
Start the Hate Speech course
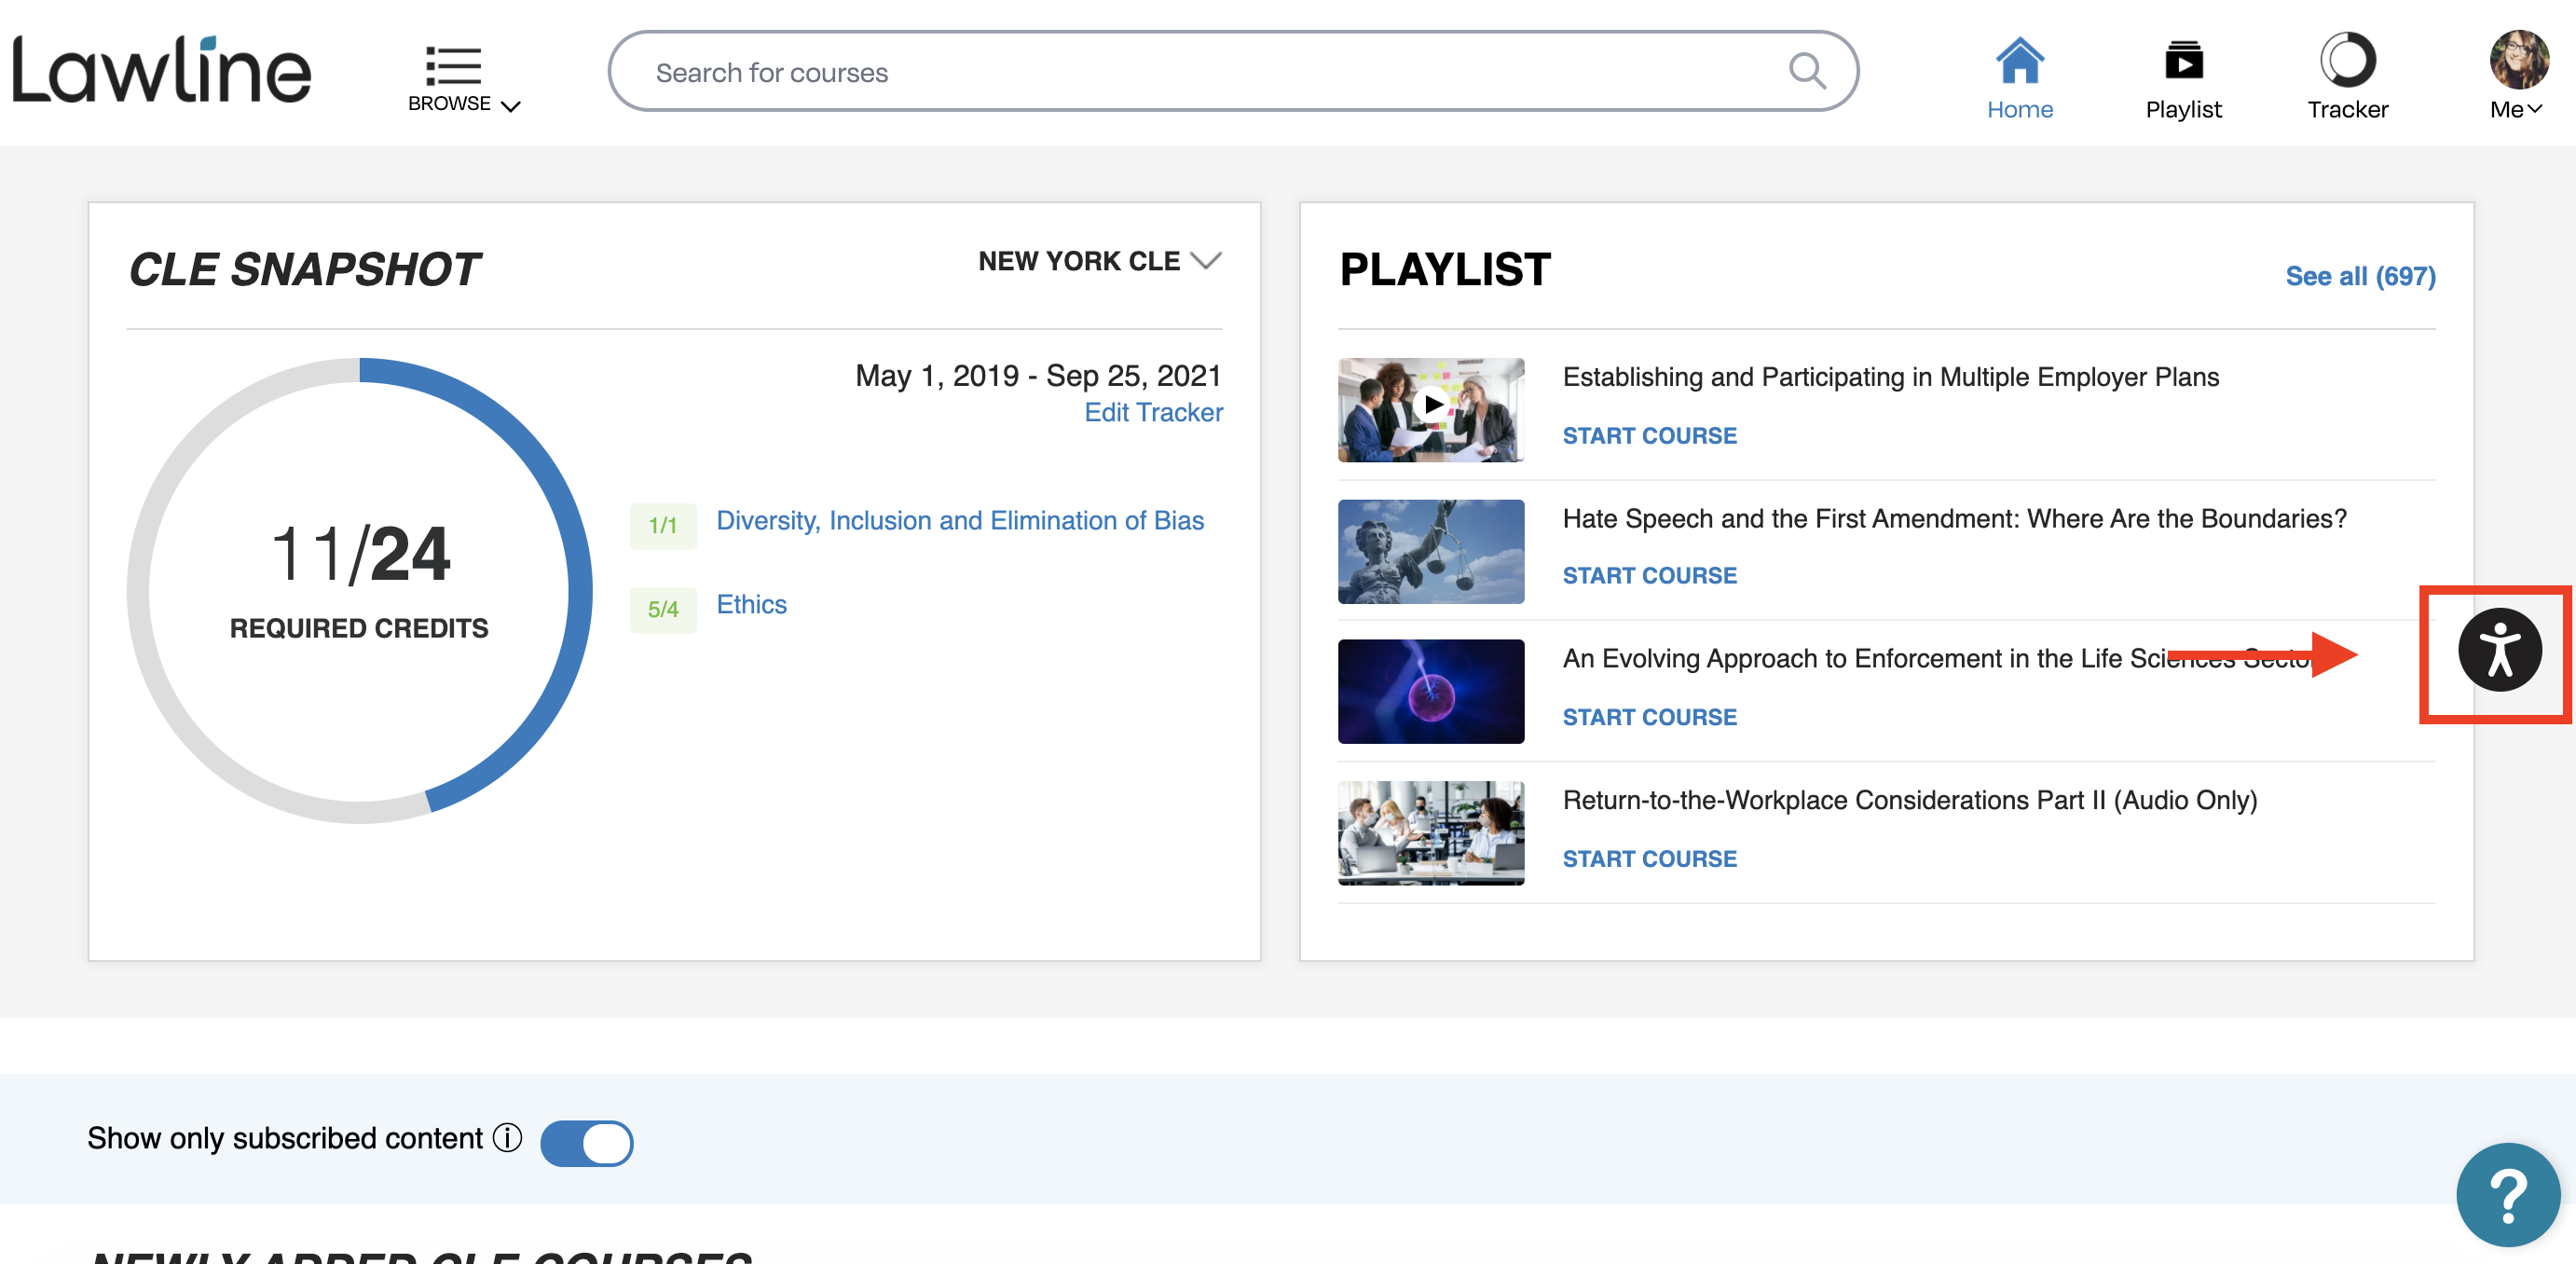click(x=1649, y=575)
